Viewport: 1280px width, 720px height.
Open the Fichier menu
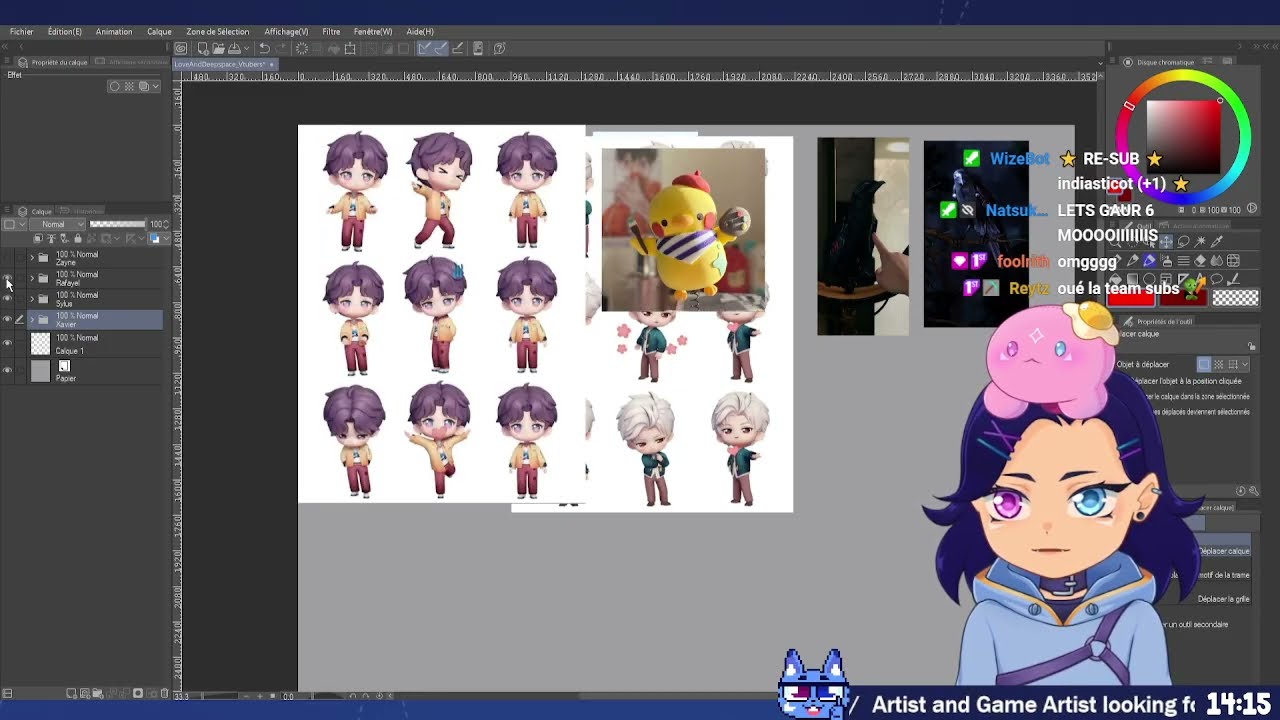[x=21, y=32]
